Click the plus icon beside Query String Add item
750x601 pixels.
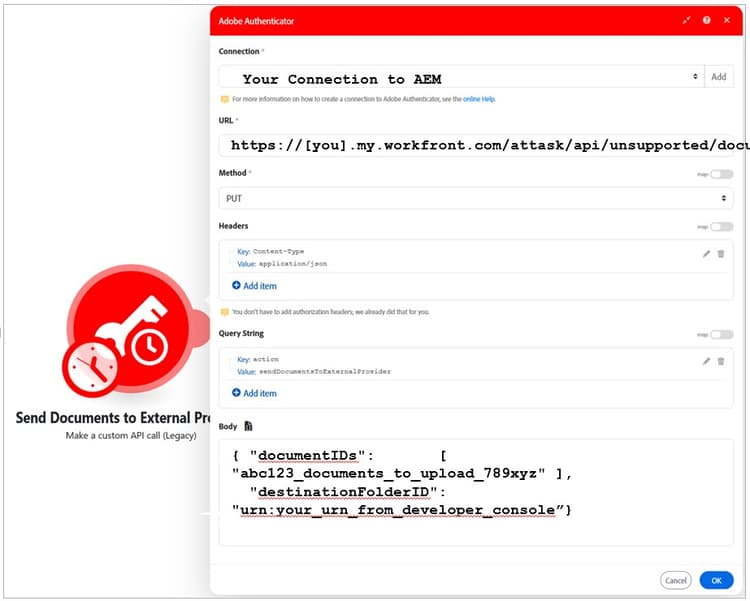[x=236, y=392]
